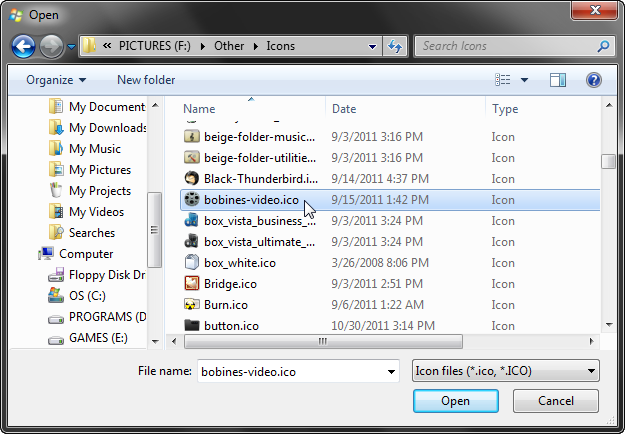The height and width of the screenshot is (434, 625).
Task: Toggle the preview pane icon
Action: [x=558, y=80]
